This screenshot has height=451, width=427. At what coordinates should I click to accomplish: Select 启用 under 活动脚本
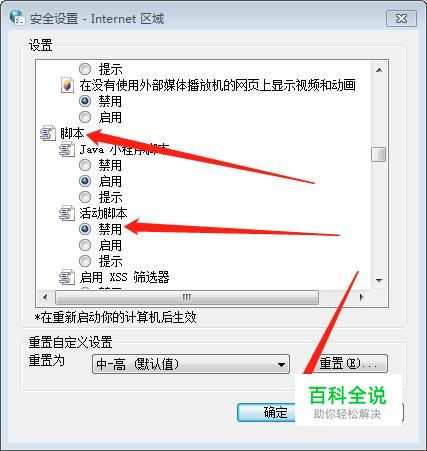coord(85,245)
